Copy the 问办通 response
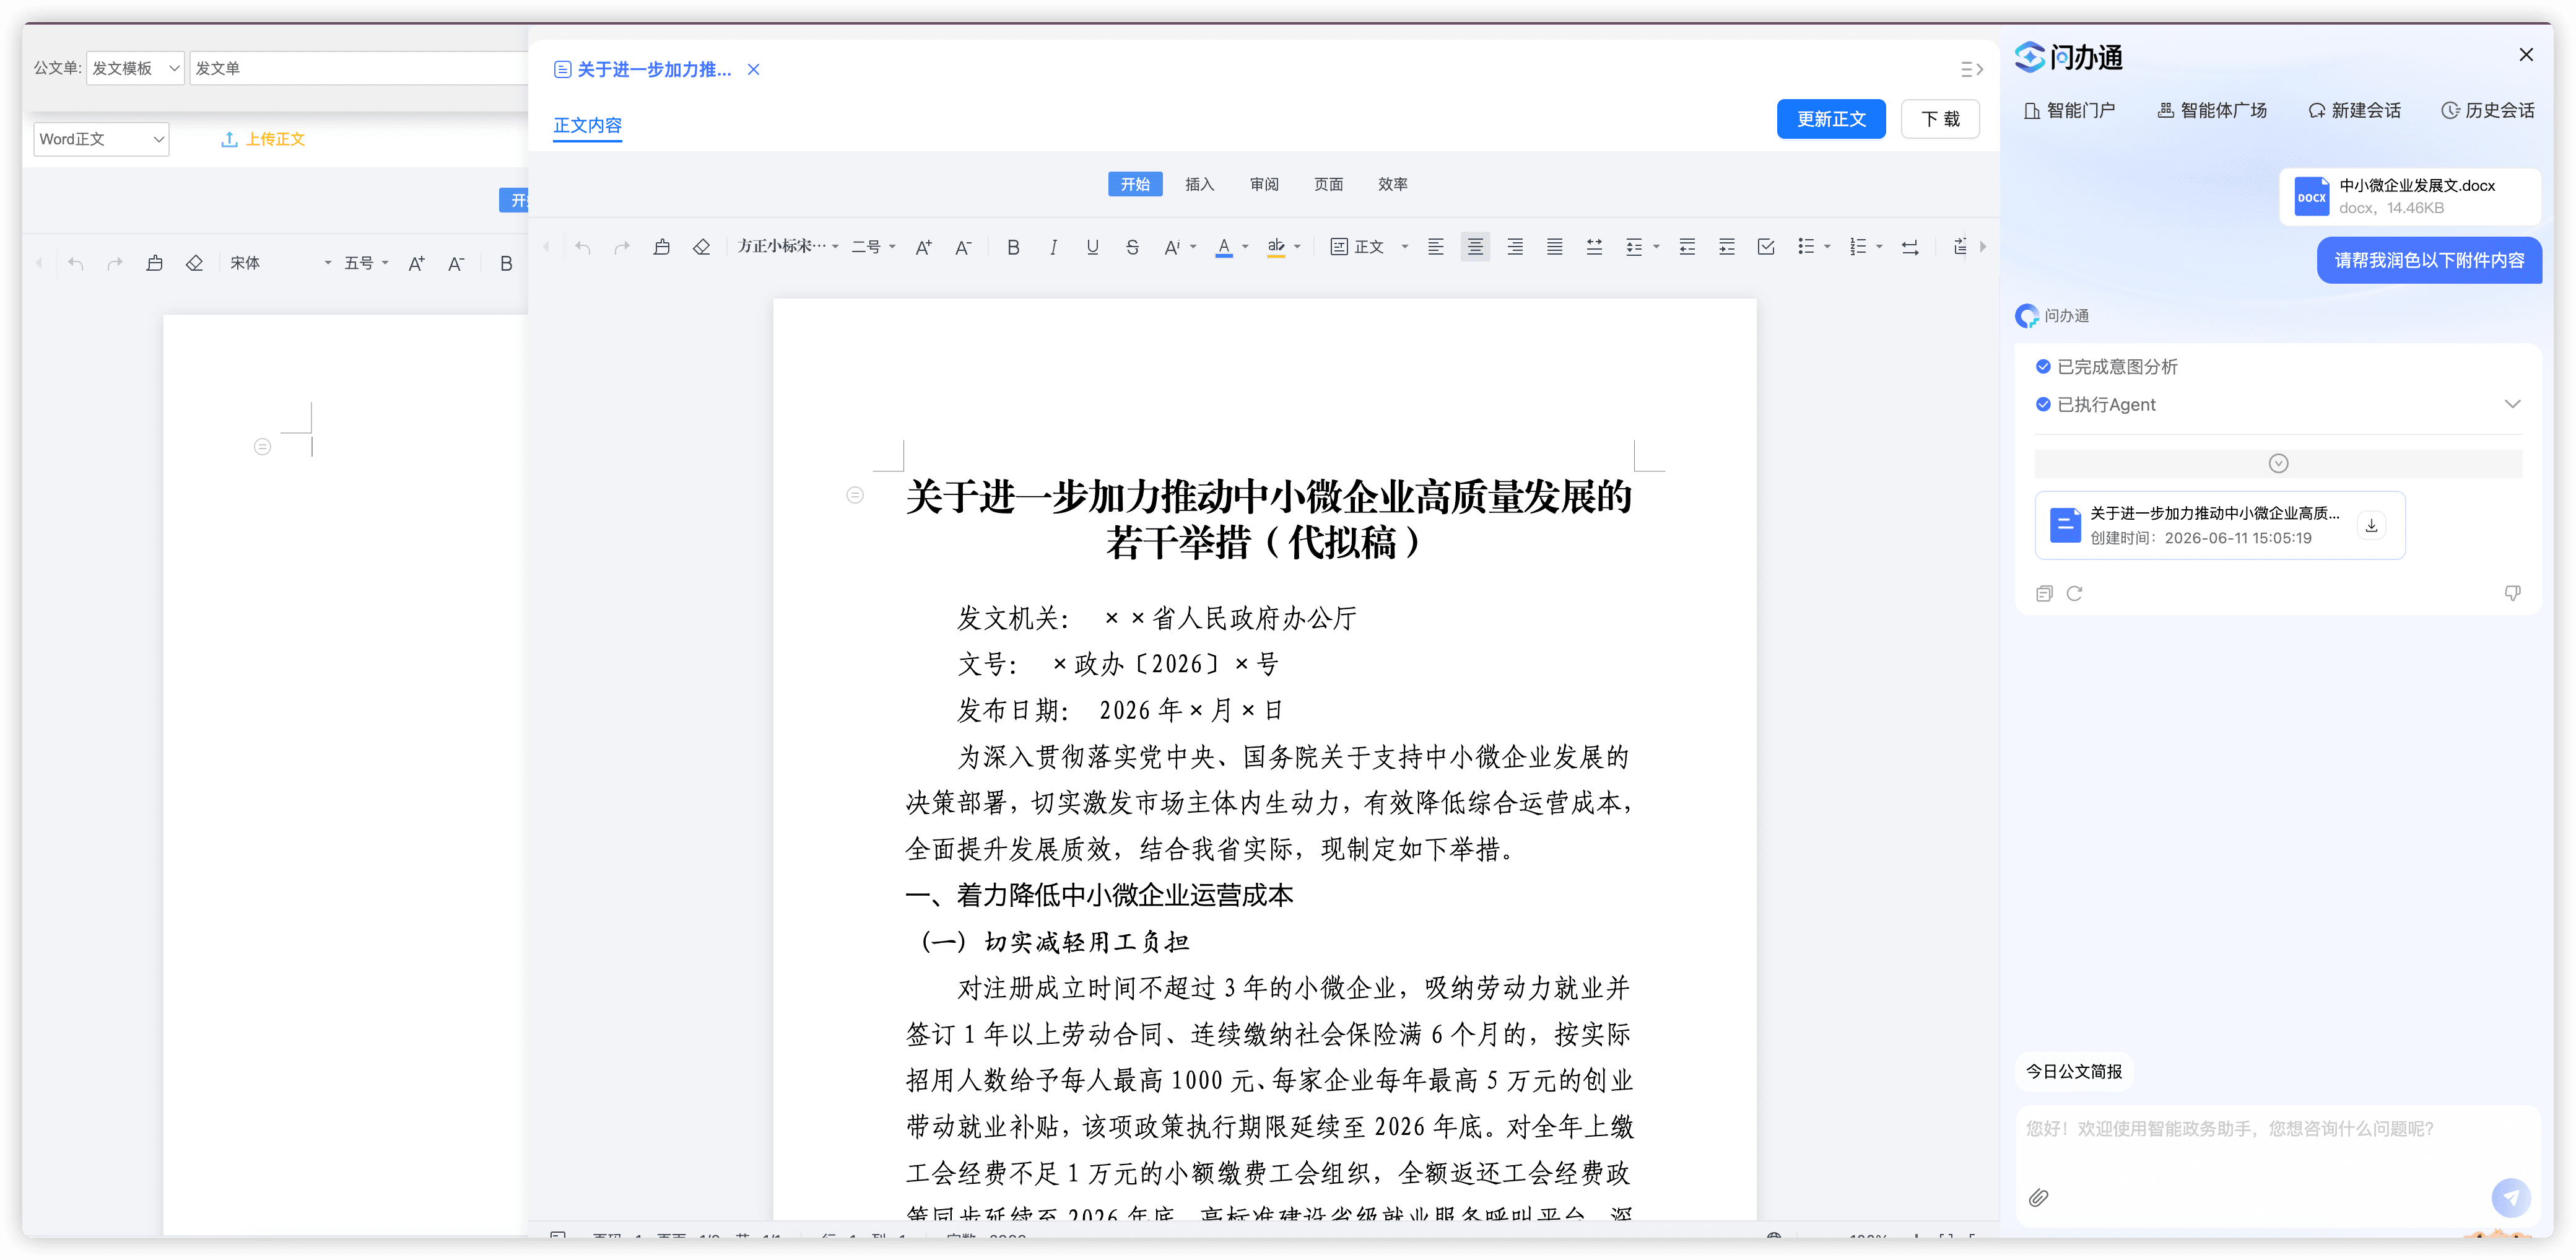 (2044, 593)
